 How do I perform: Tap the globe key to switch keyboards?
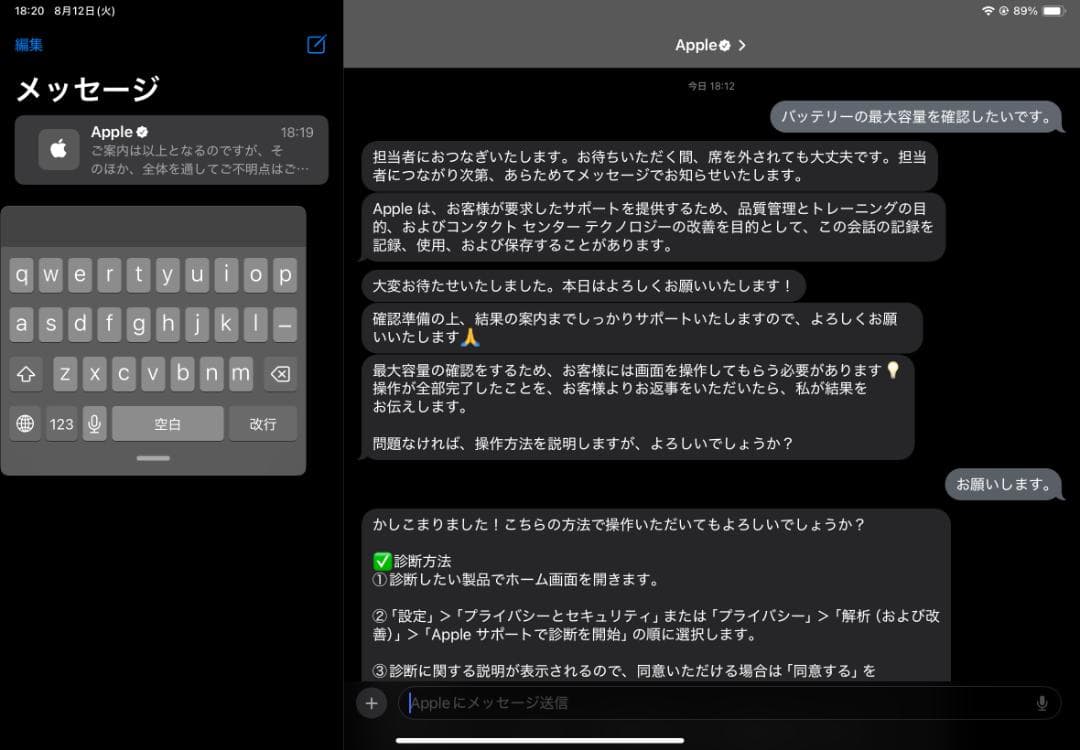pyautogui.click(x=24, y=424)
